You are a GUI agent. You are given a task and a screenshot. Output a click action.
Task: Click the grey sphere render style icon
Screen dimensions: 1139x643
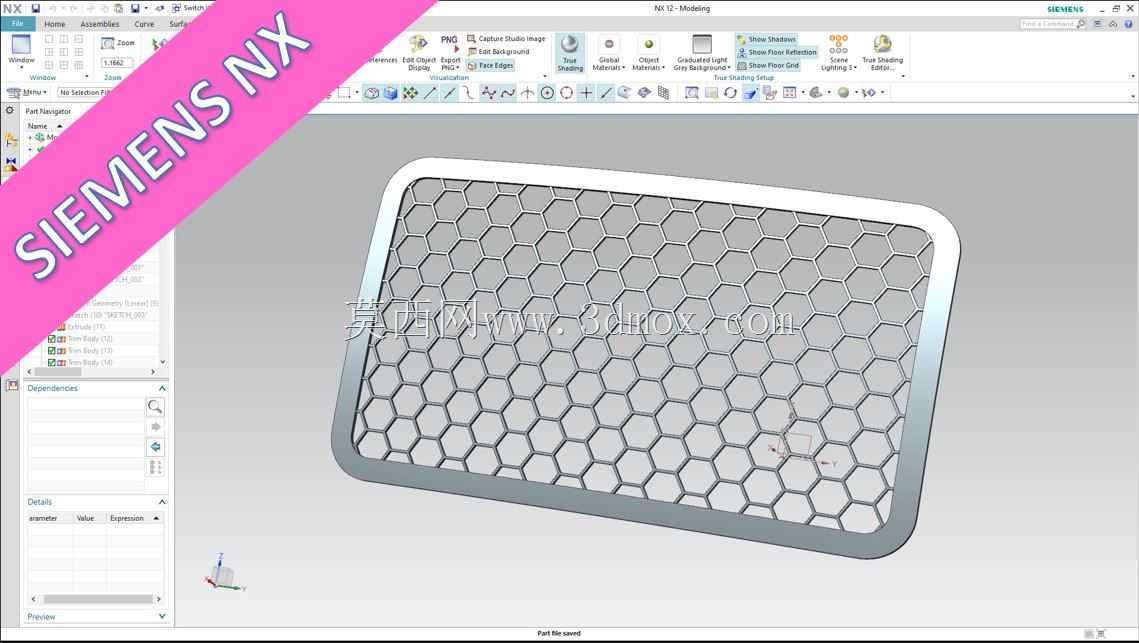coord(843,93)
